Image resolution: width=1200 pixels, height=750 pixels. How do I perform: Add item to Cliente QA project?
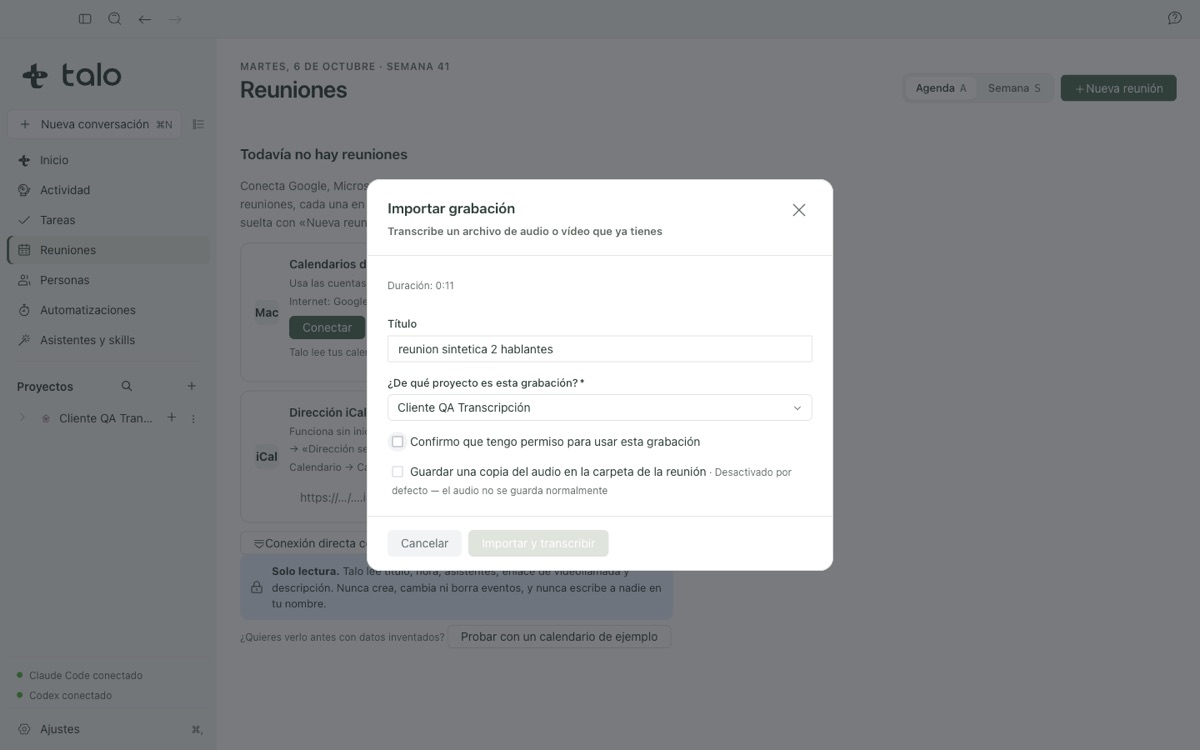171,418
